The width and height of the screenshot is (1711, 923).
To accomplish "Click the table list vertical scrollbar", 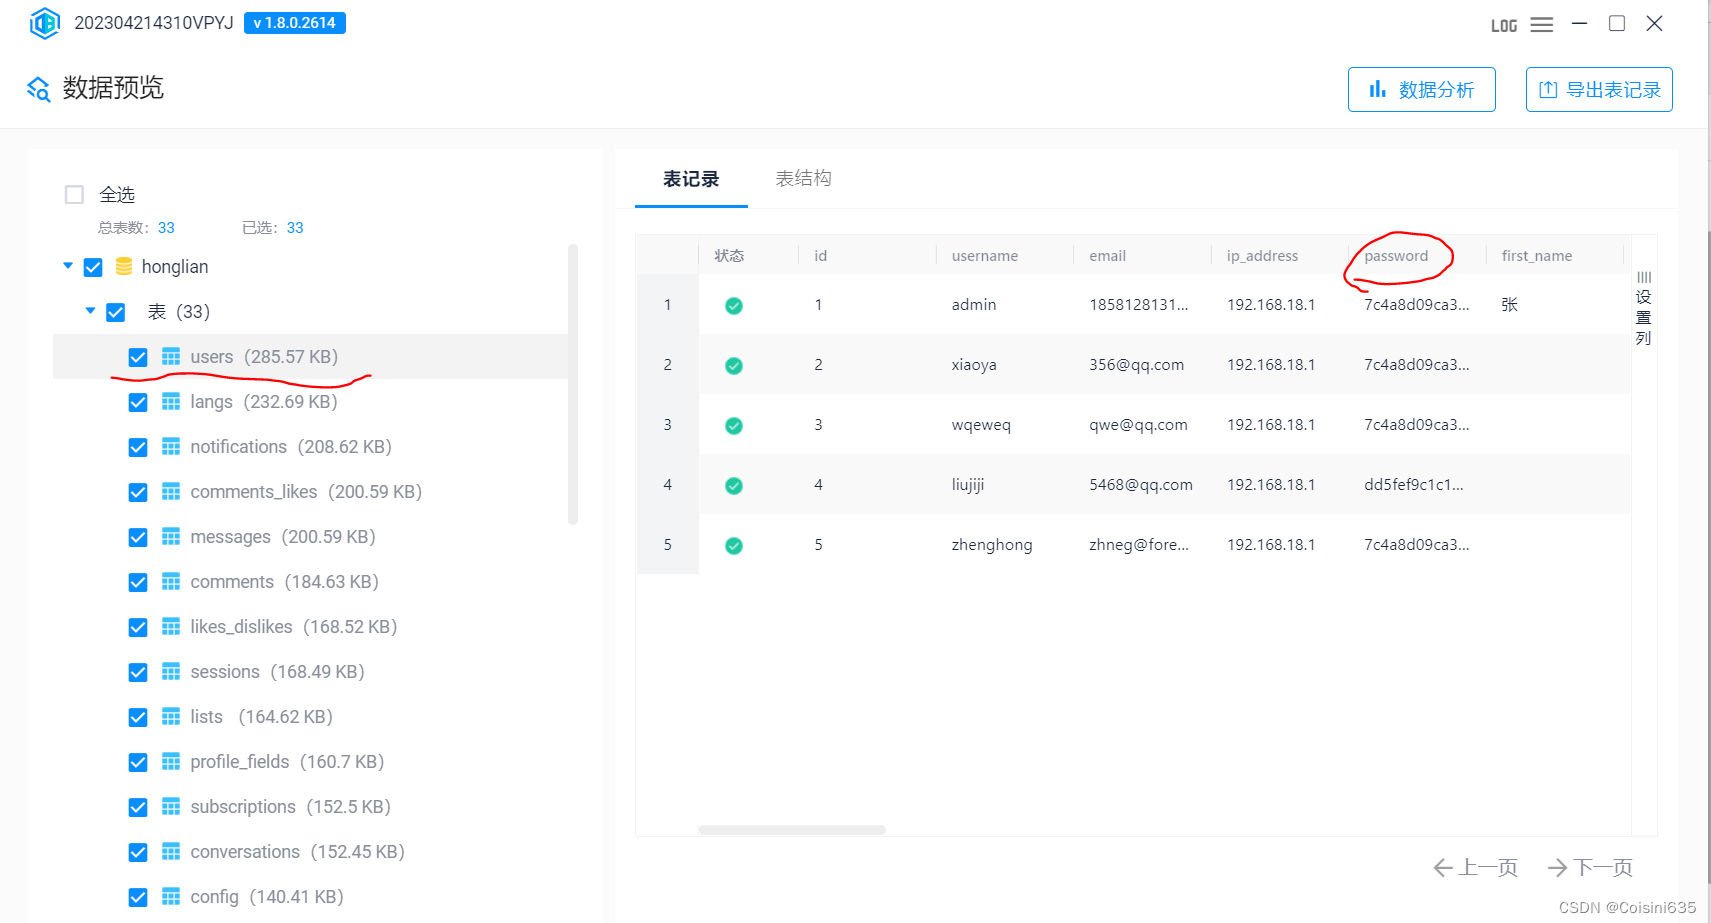I will 573,384.
